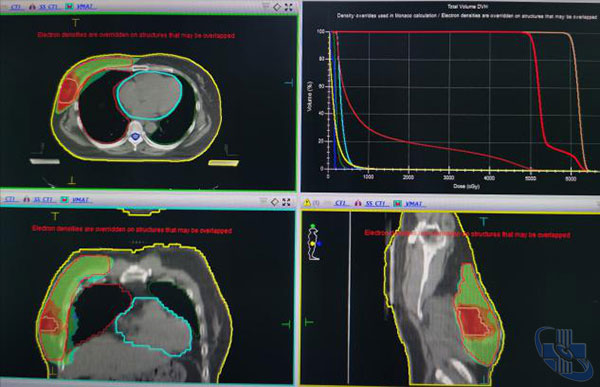Click the diamond icon in the axial view header
The width and height of the screenshot is (600, 387).
[277, 7]
